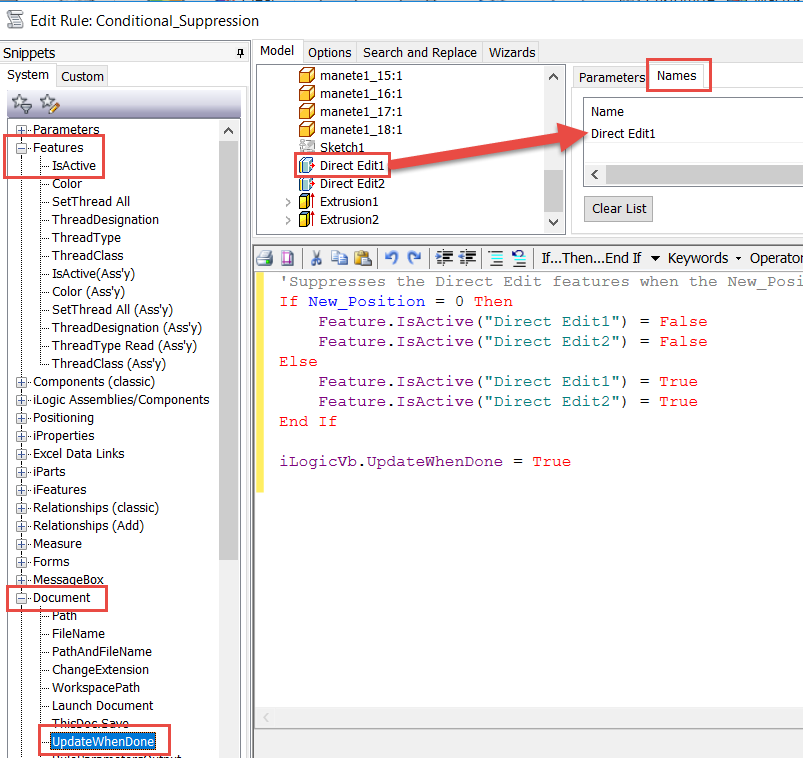
Task: Select the Launch Document snippet
Action: click(x=102, y=706)
